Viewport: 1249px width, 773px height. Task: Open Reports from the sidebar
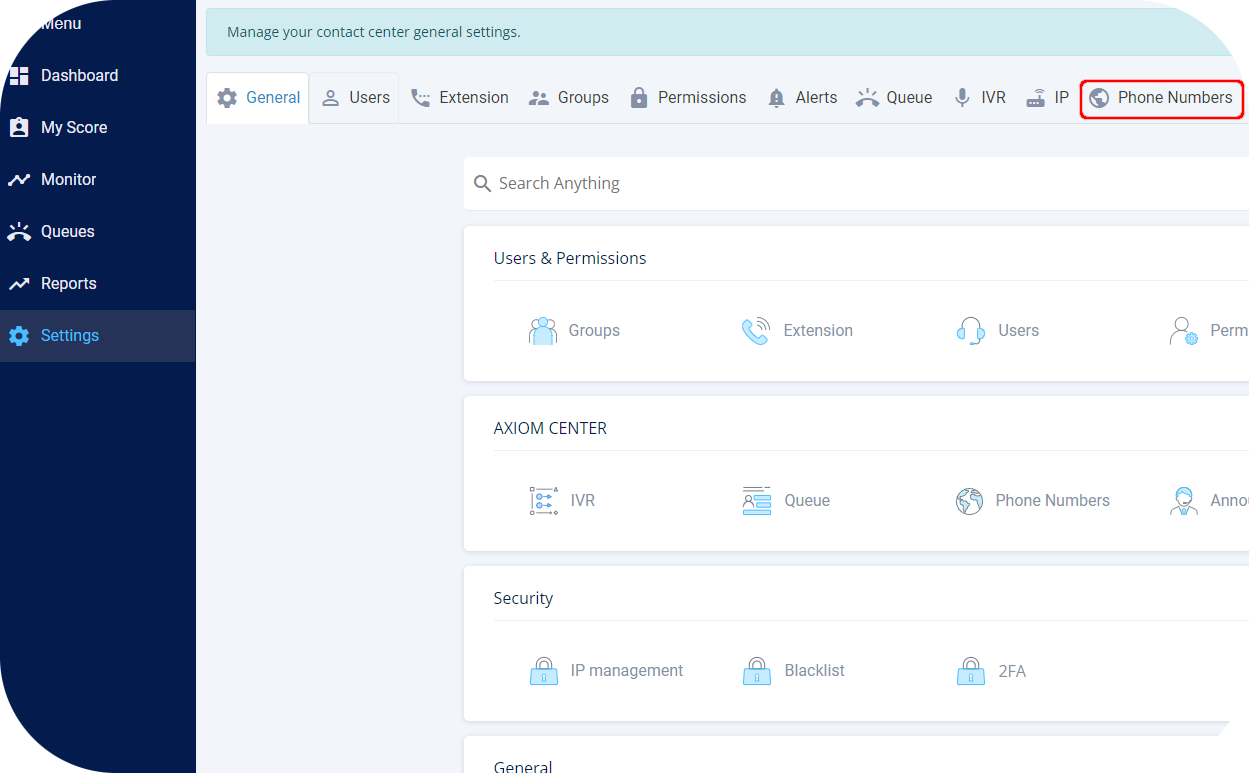(98, 284)
